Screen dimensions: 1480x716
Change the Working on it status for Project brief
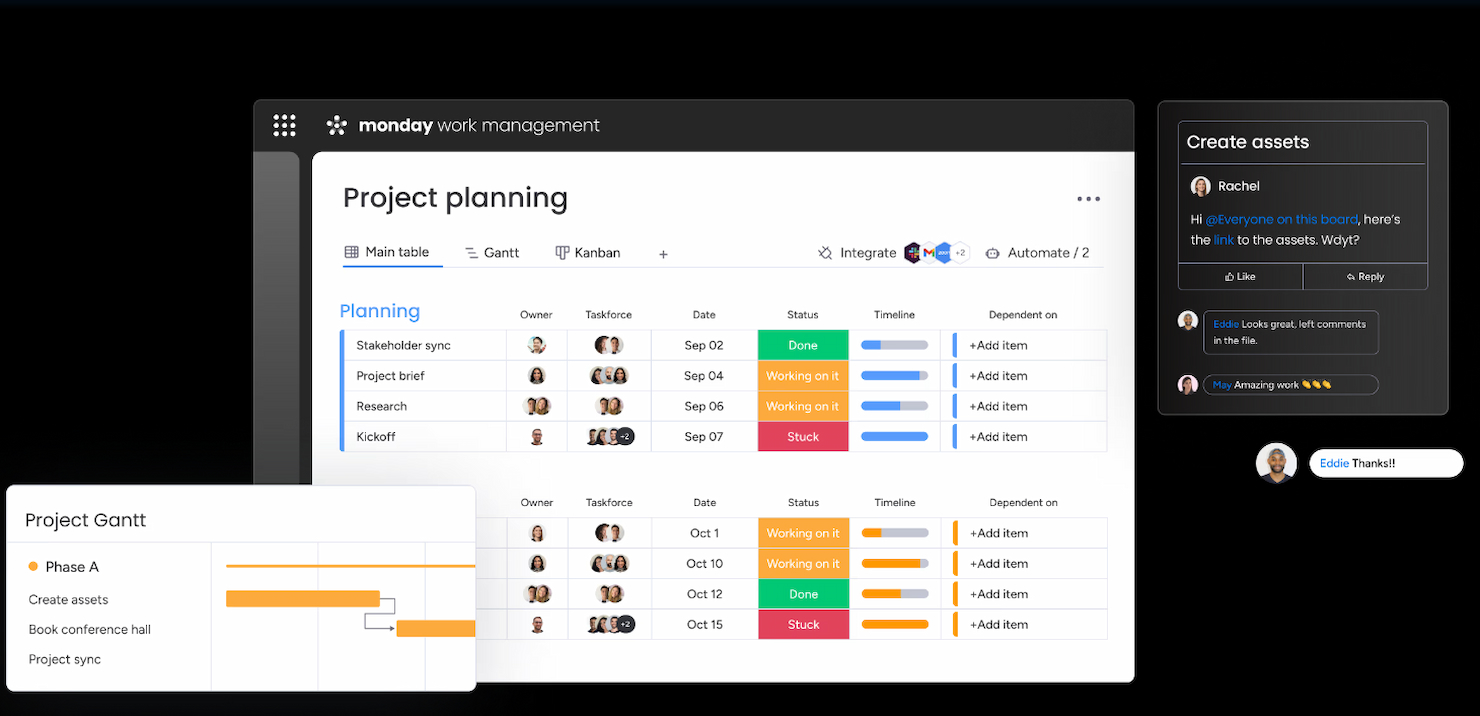tap(803, 376)
